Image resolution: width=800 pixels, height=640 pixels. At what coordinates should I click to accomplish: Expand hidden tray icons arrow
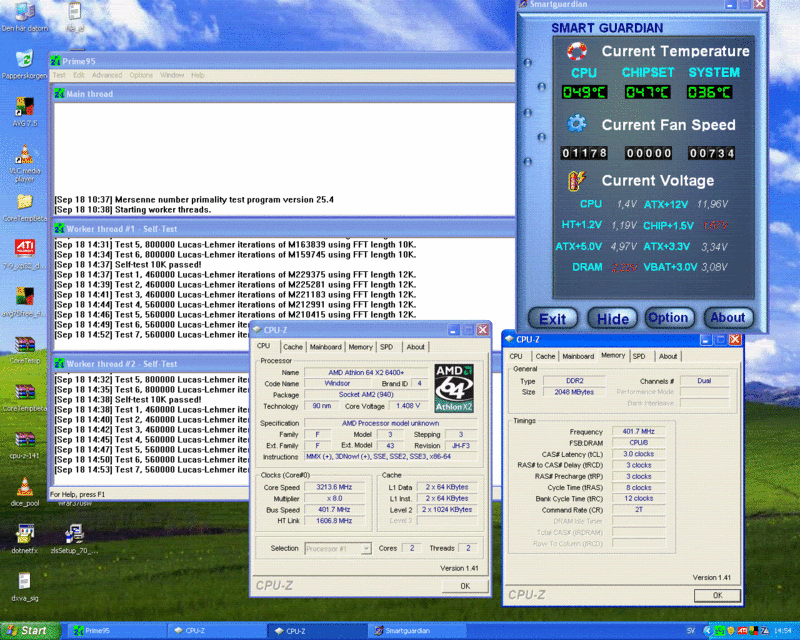click(707, 631)
